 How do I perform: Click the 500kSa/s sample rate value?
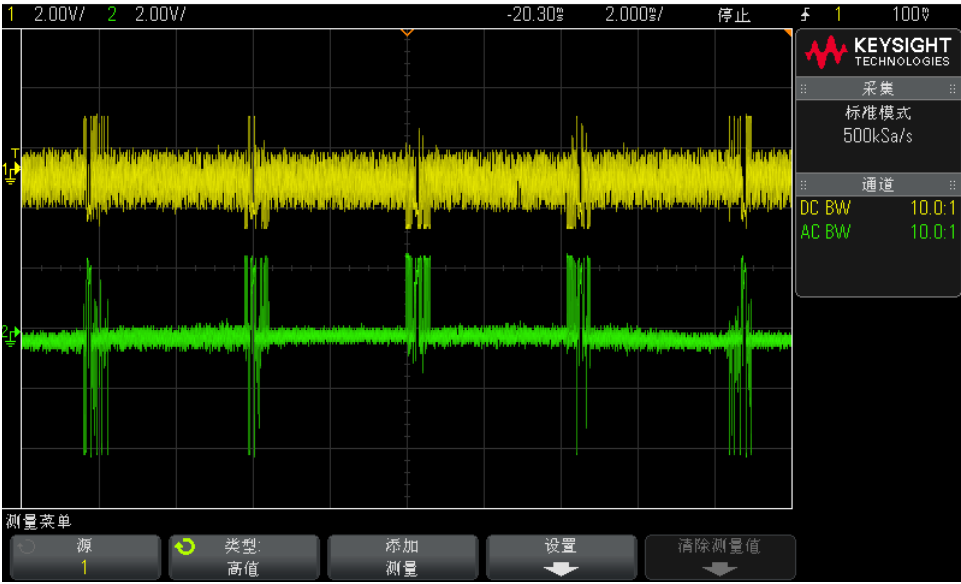click(x=878, y=135)
